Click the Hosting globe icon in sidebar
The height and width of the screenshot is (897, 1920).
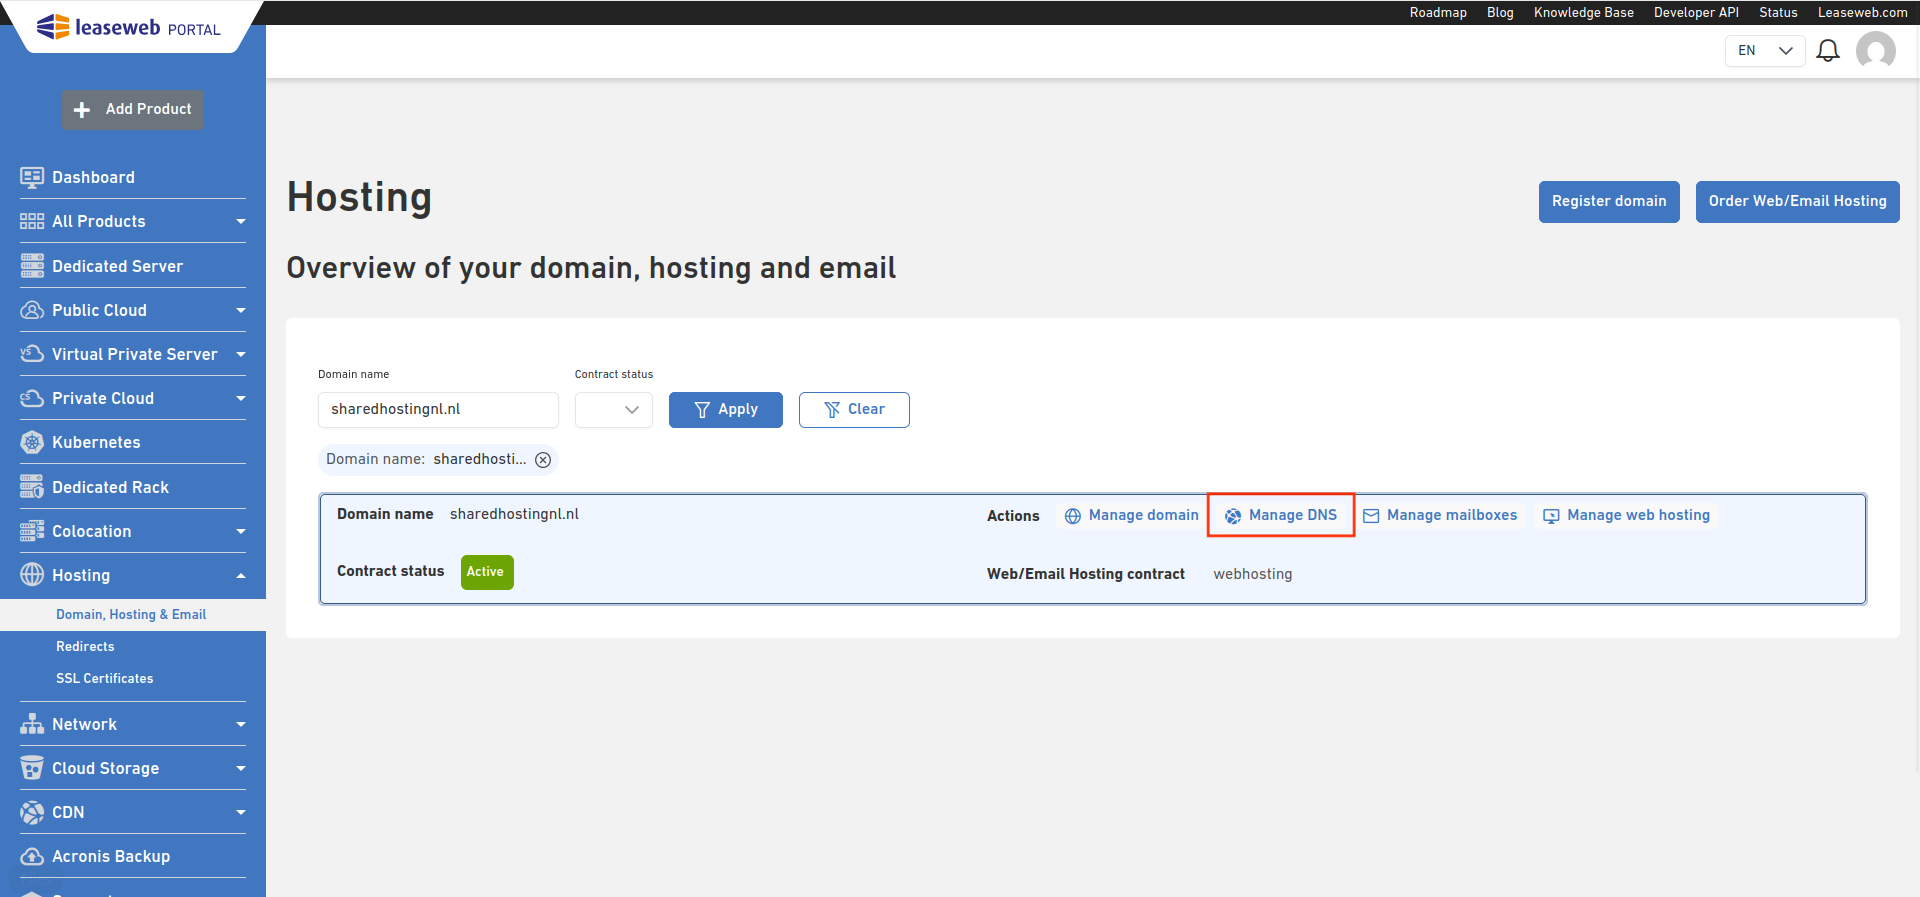(x=32, y=575)
